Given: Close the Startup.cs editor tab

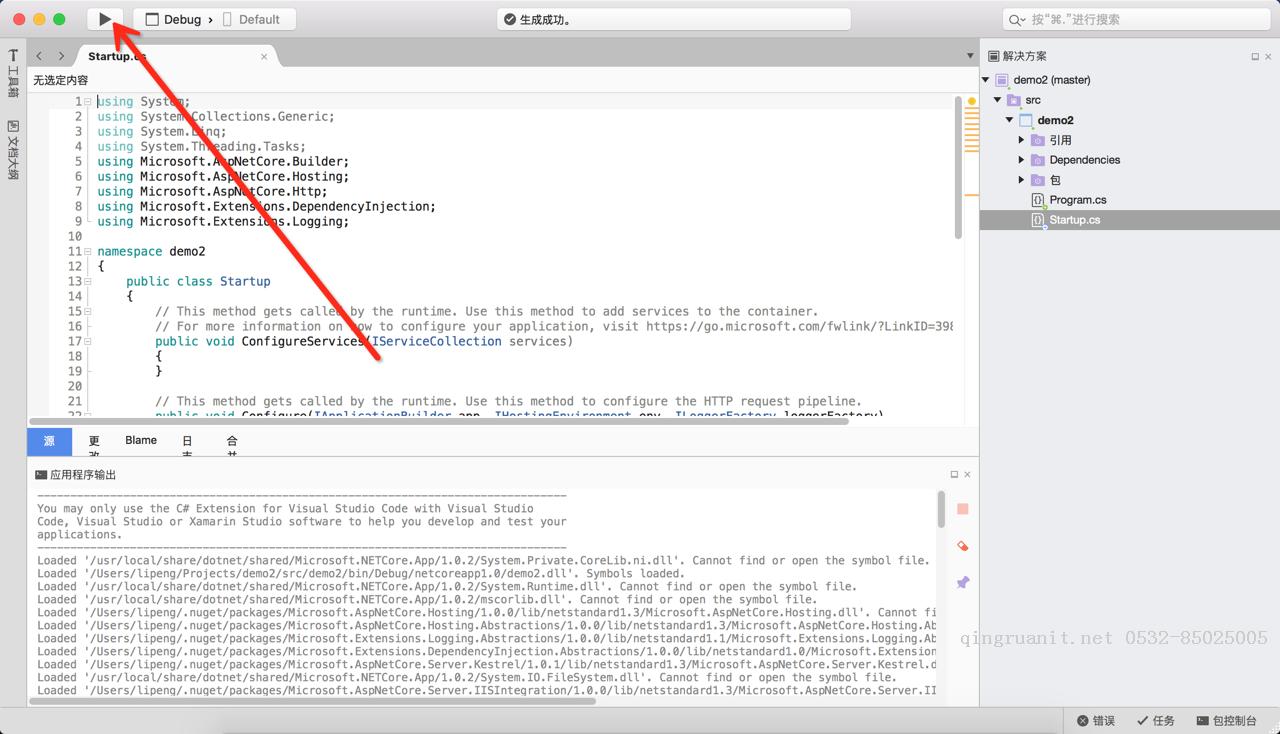Looking at the screenshot, I should (264, 57).
